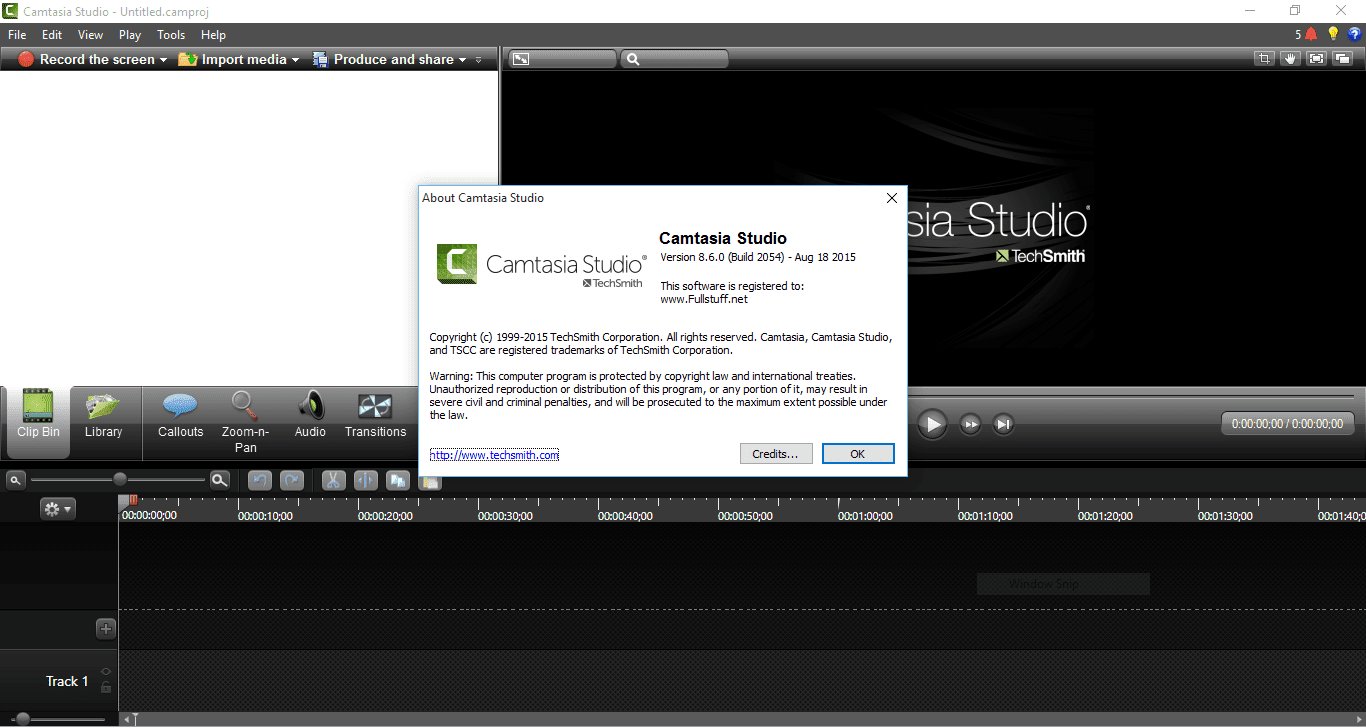
Task: Click the editing dimensions icon above preview
Action: pyautogui.click(x=520, y=59)
